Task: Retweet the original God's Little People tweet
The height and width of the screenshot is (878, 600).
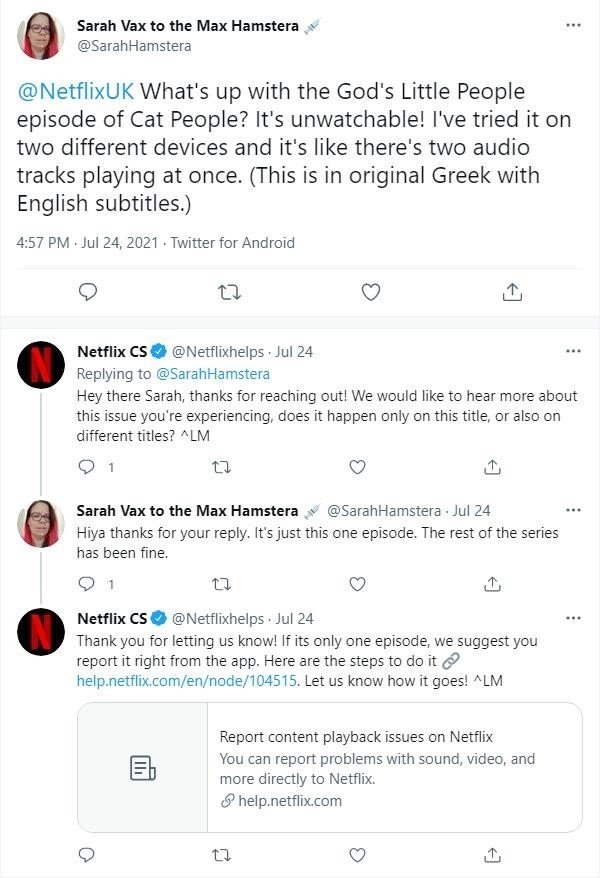Action: [227, 292]
